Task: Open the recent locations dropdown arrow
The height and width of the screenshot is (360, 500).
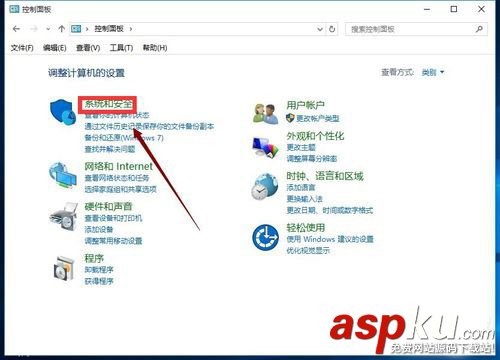Action: pos(48,29)
